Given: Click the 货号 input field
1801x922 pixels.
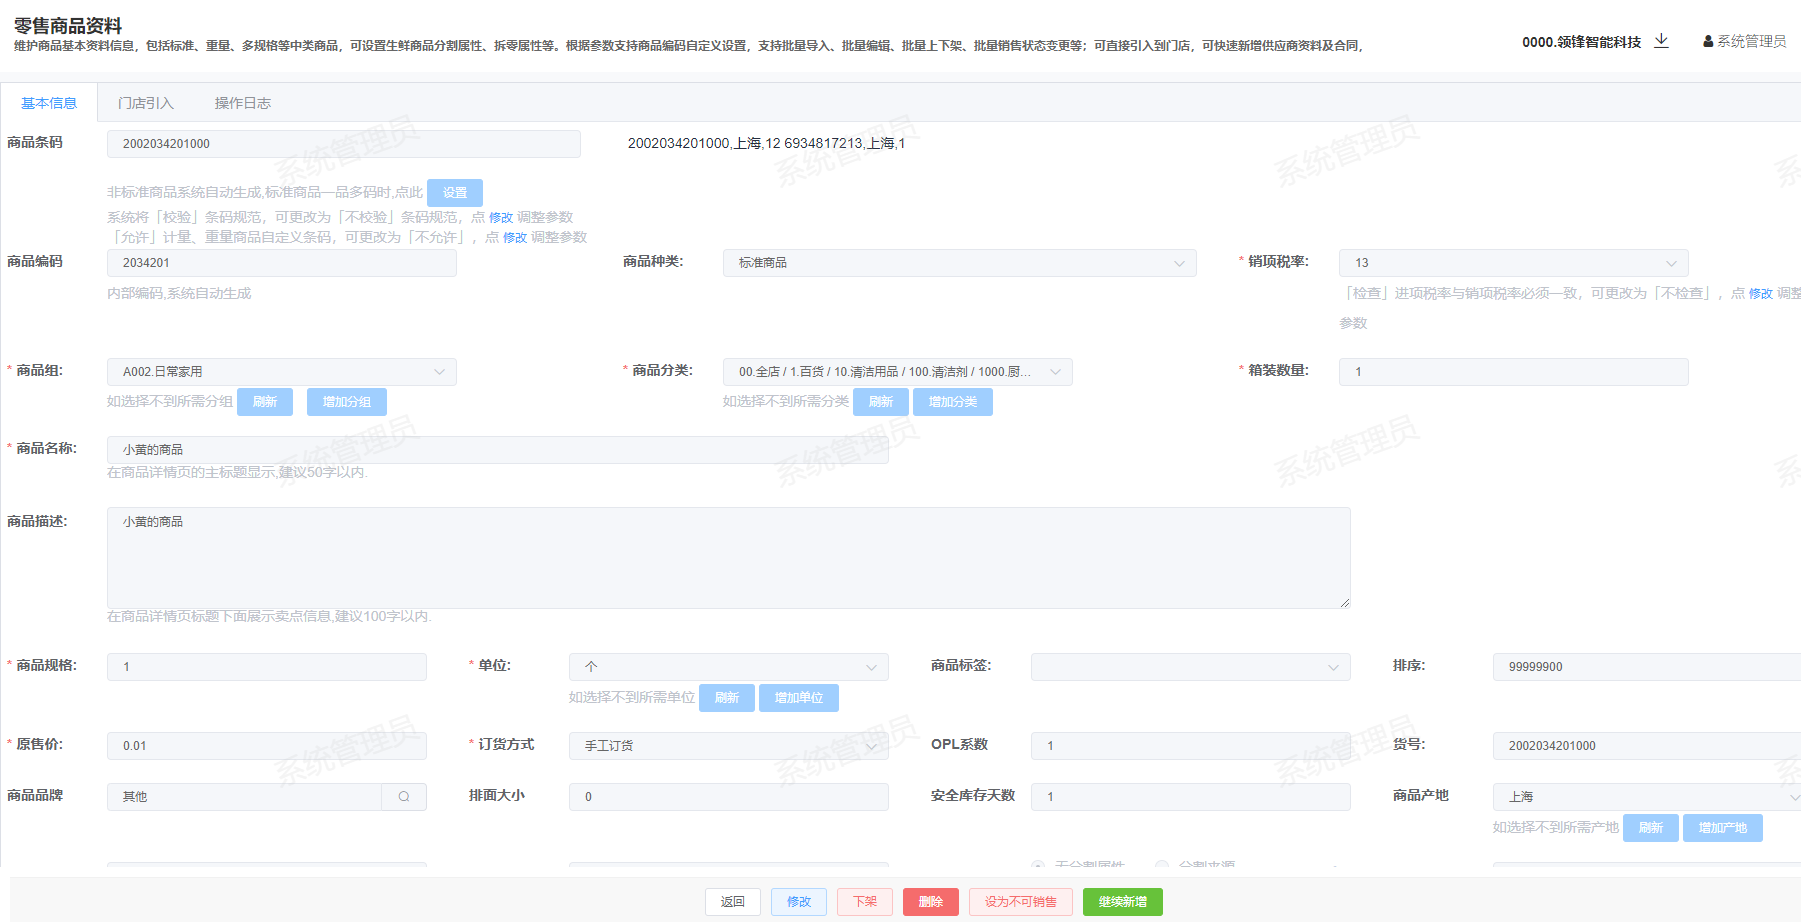Looking at the screenshot, I should coord(1647,746).
